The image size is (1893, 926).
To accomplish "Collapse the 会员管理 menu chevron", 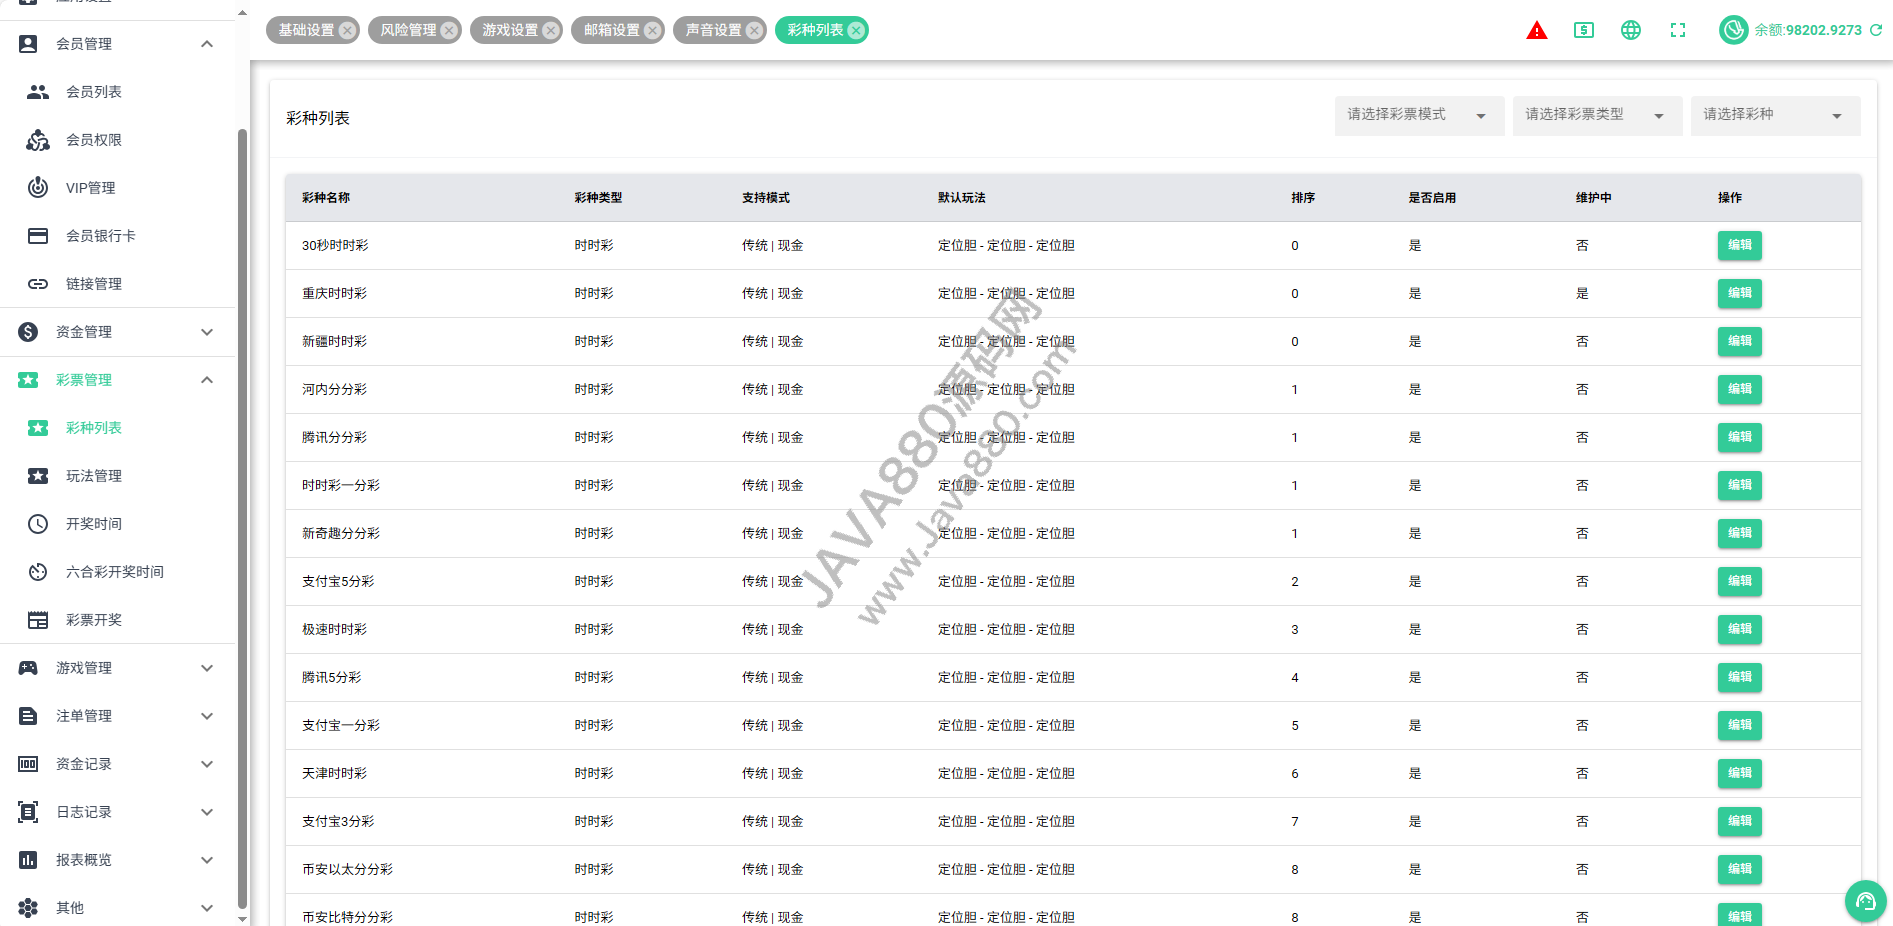I will (x=207, y=44).
